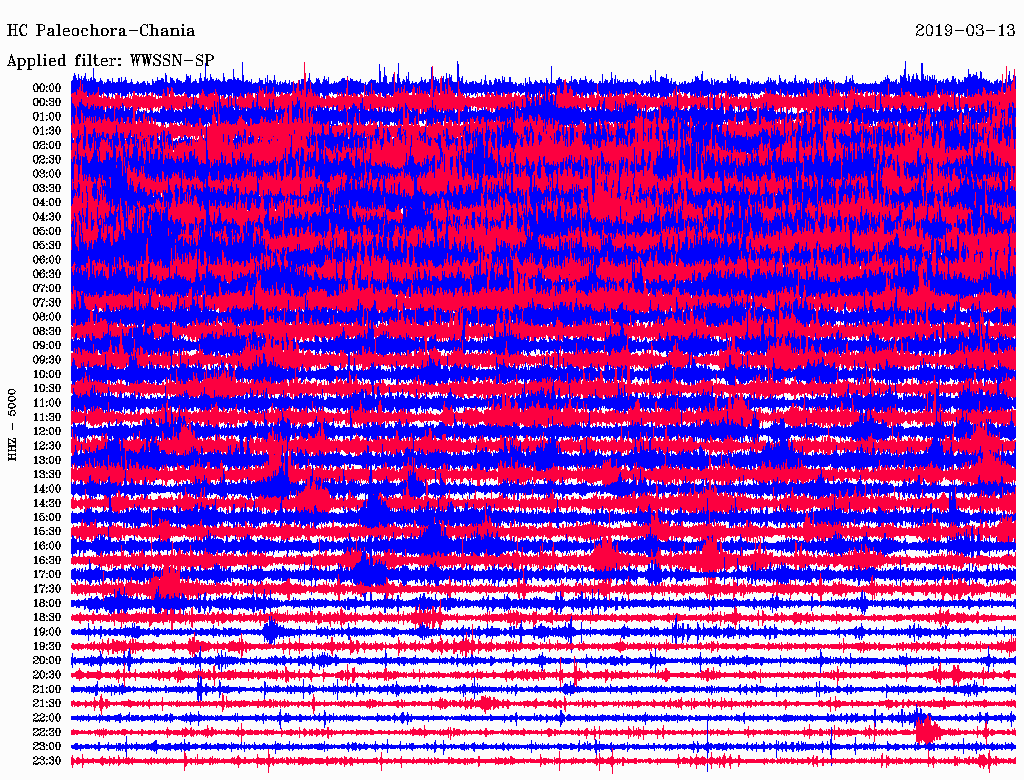Click the 08:30 time label
1024x780 pixels.
coord(47,332)
